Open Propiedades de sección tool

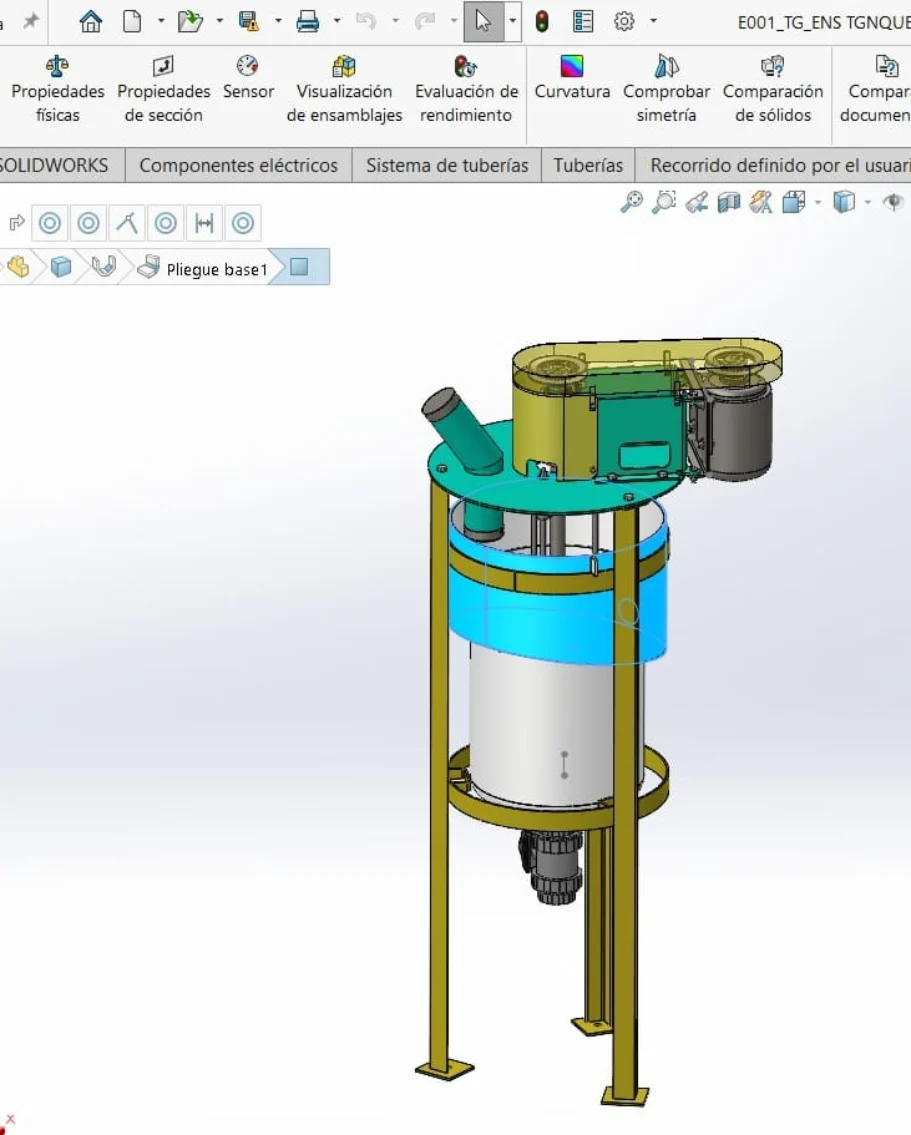coord(164,90)
